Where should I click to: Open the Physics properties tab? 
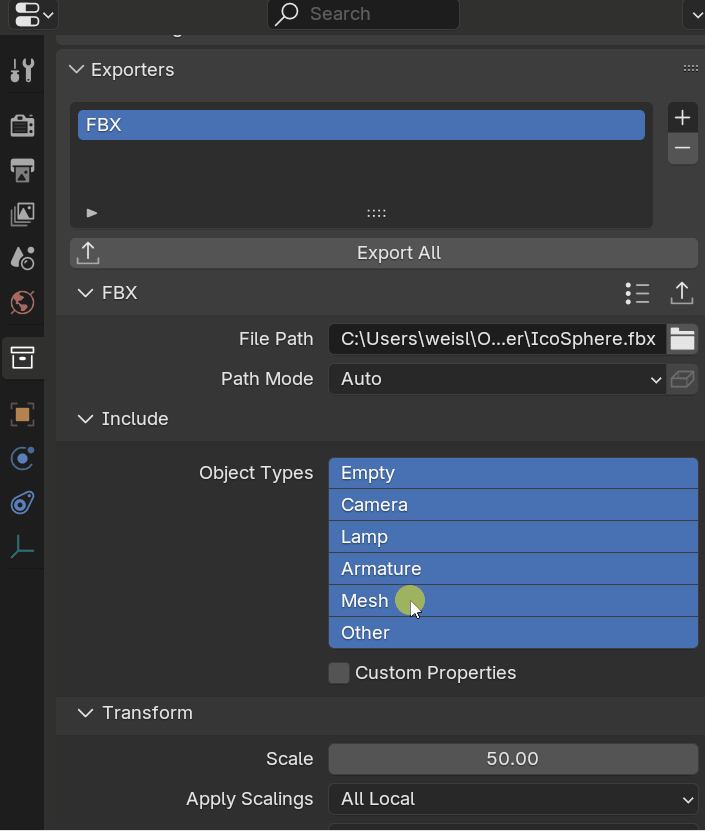pos(22,458)
